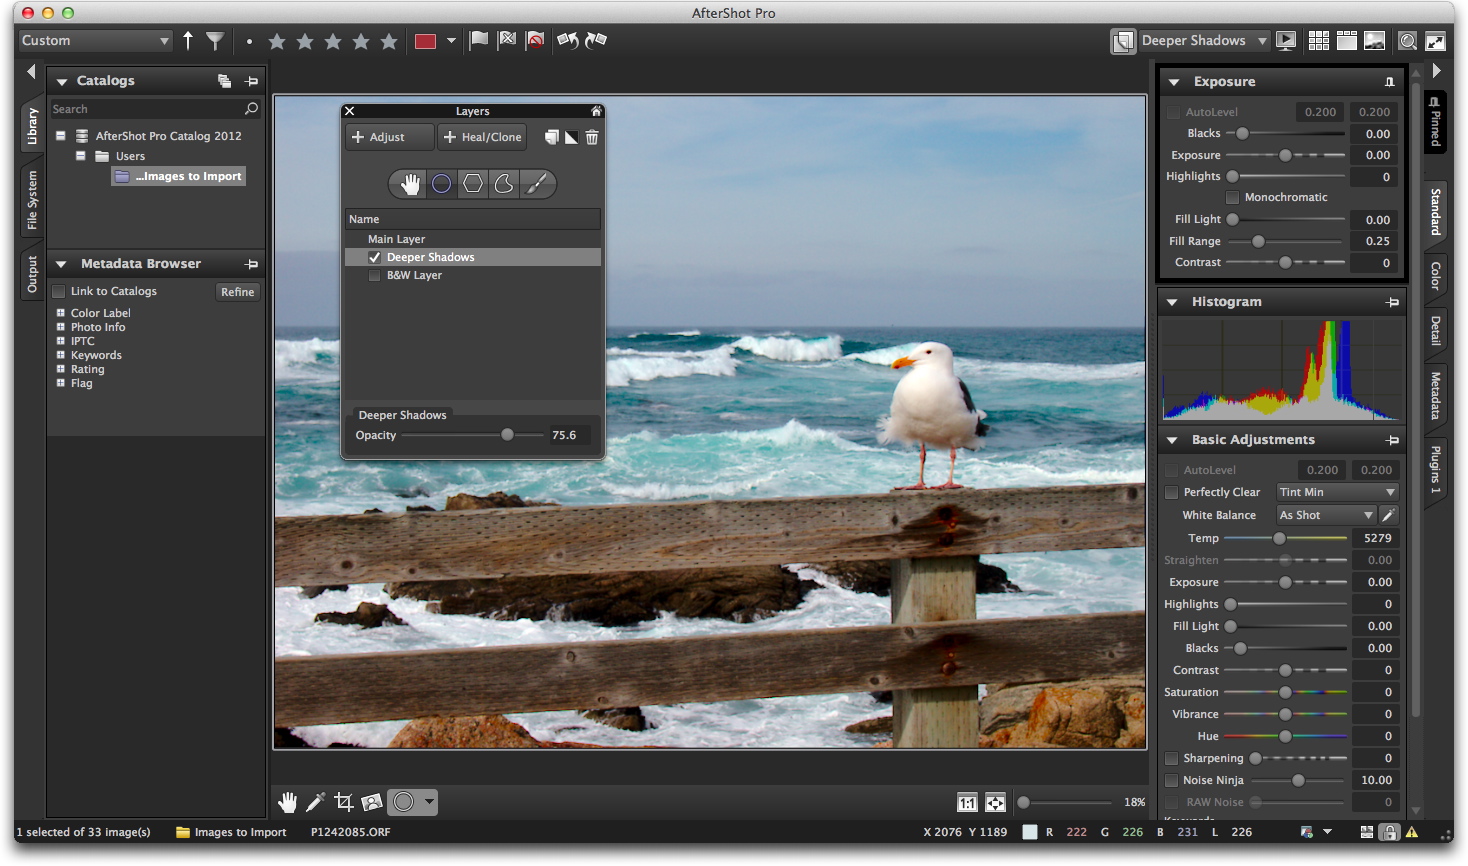Image resolution: width=1468 pixels, height=866 pixels.
Task: Click the layer Opacity slider handle
Action: [507, 435]
